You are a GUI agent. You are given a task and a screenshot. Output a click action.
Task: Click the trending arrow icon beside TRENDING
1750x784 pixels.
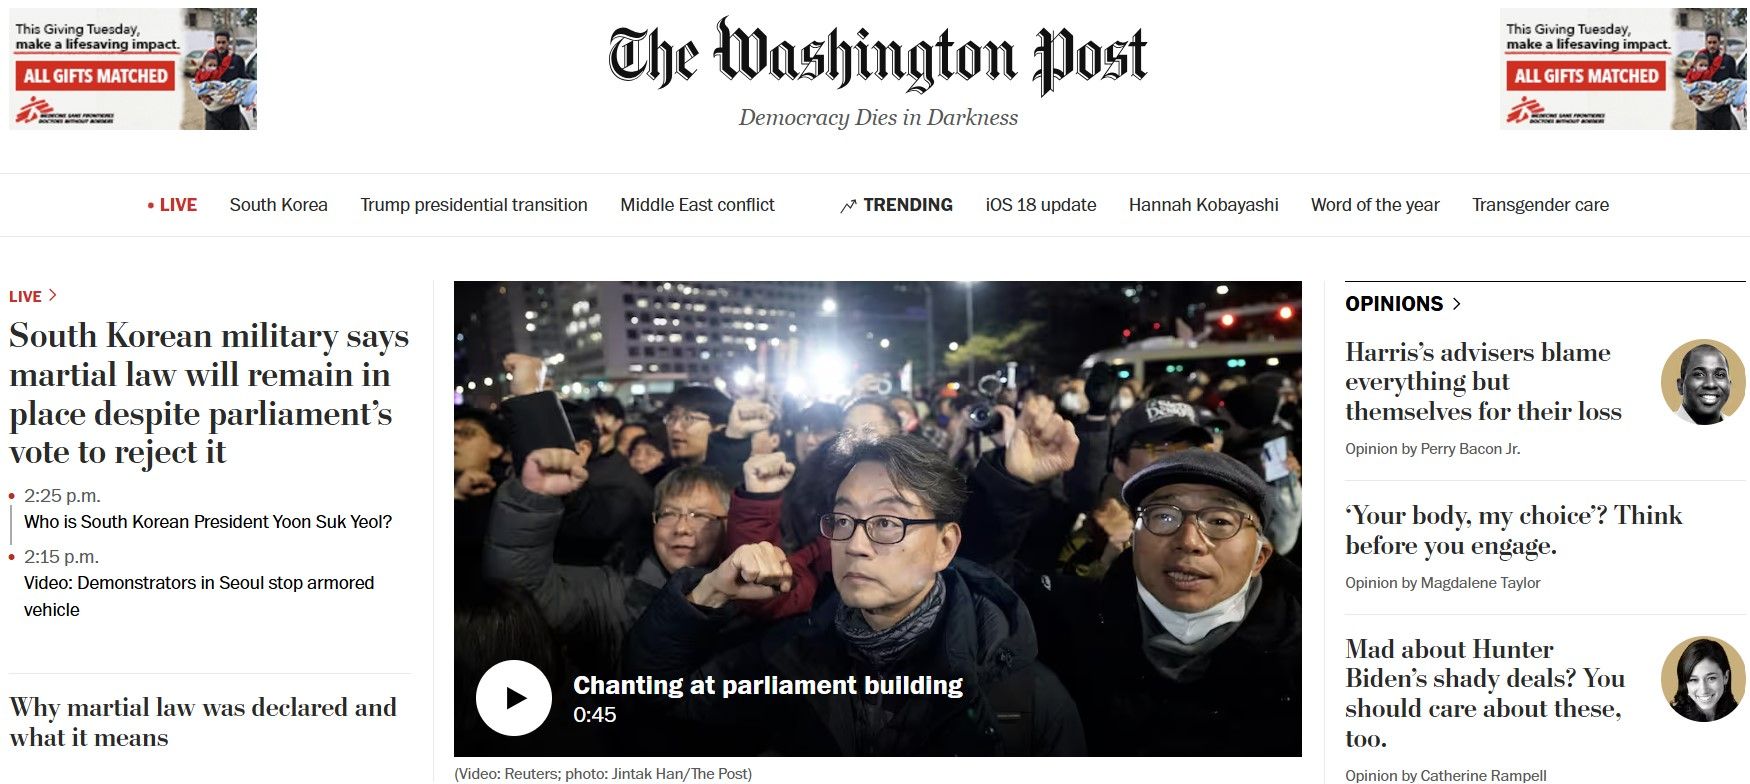(848, 206)
